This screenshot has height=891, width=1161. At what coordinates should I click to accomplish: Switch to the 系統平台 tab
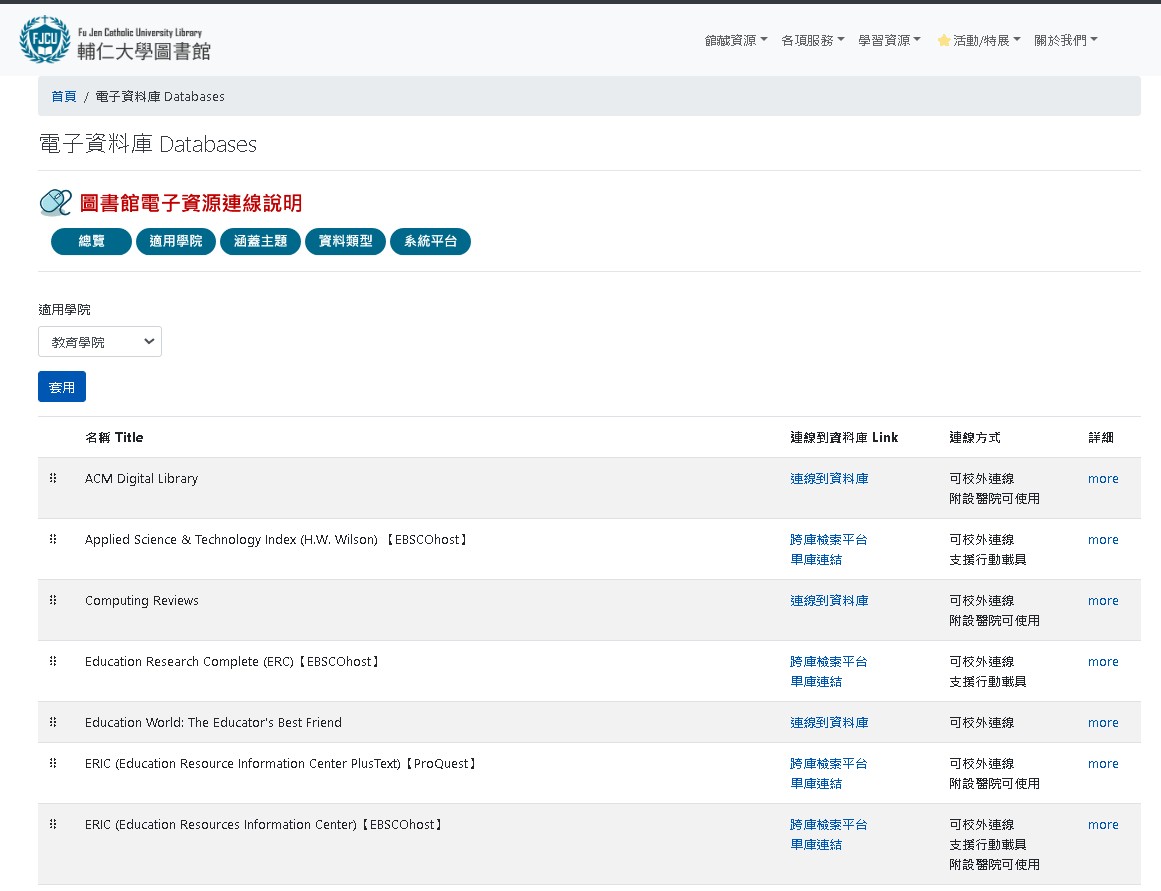[x=430, y=241]
